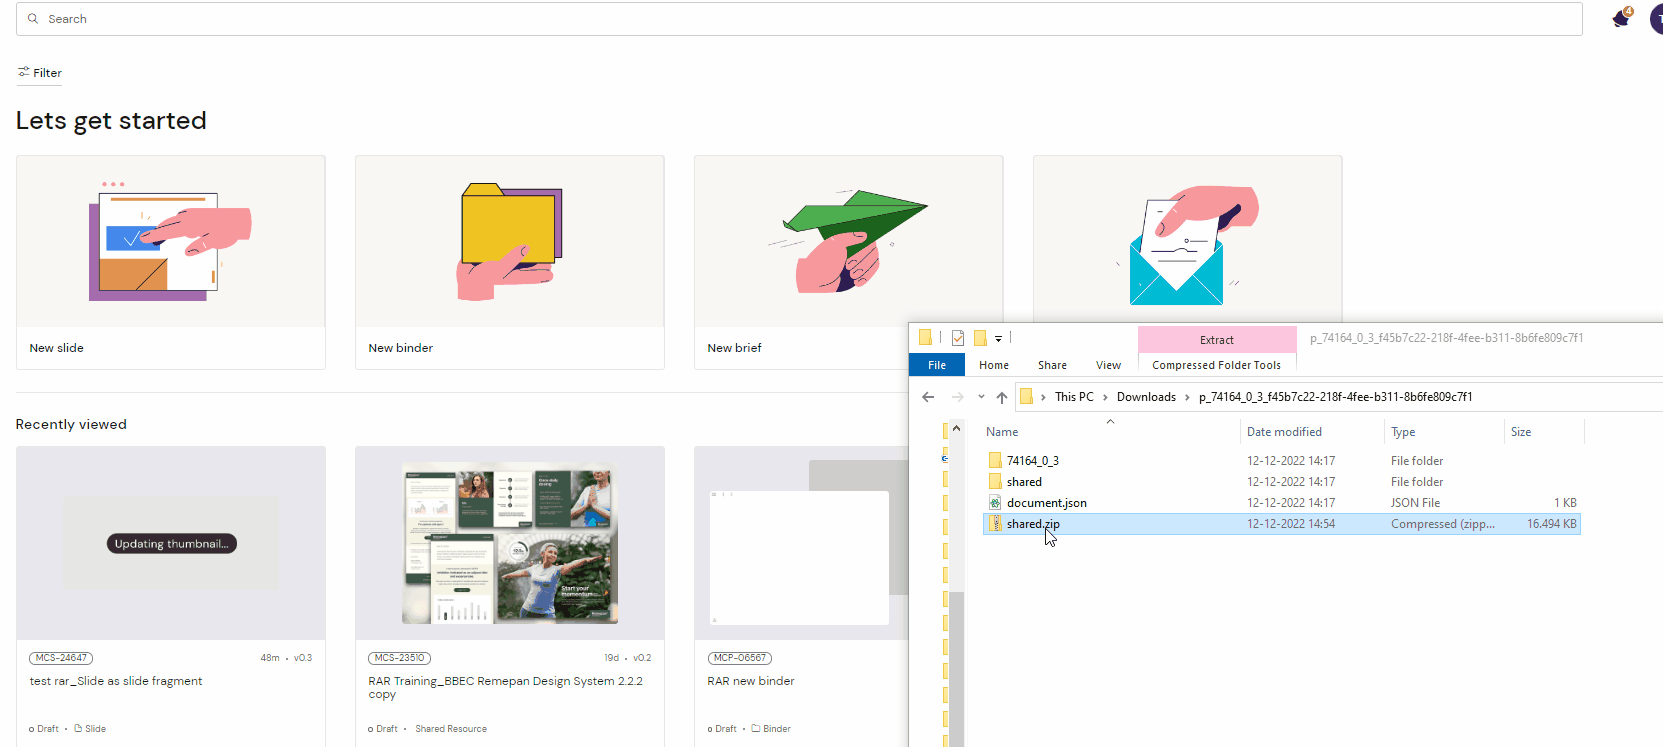Click New folder icon in quick access toolbar
This screenshot has height=747, width=1663.
click(x=980, y=338)
